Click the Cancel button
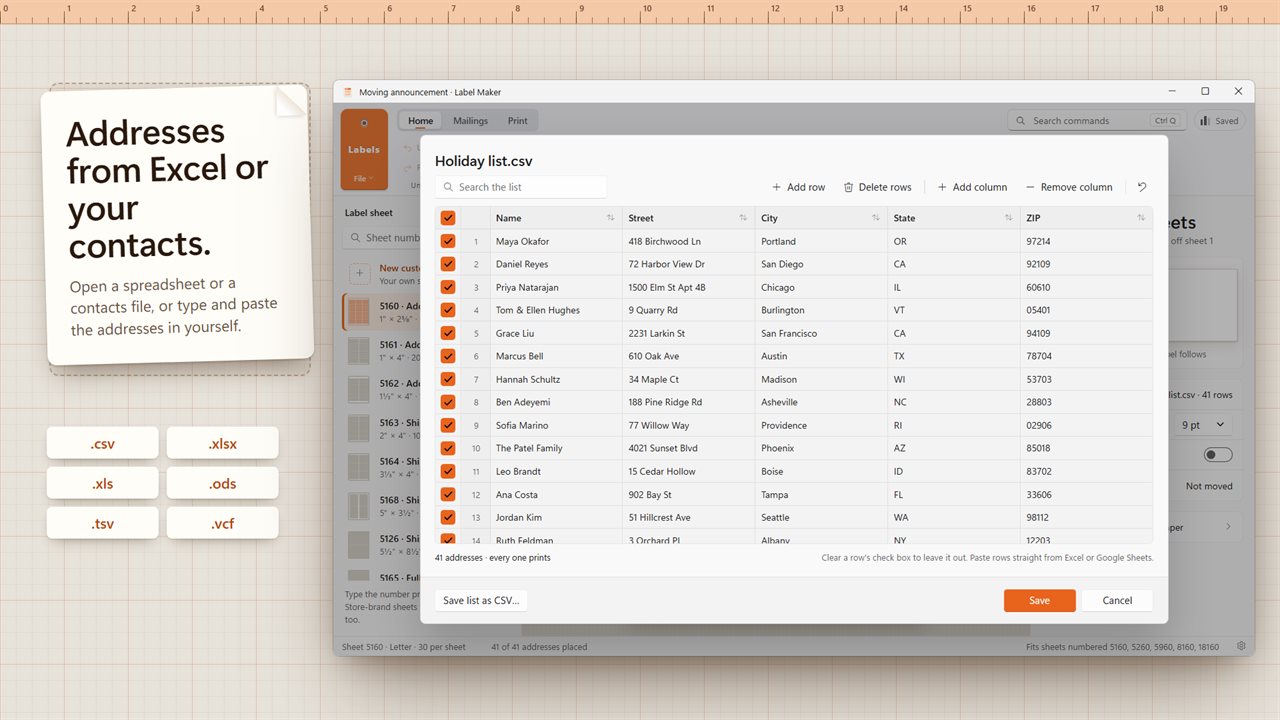 [x=1117, y=601]
